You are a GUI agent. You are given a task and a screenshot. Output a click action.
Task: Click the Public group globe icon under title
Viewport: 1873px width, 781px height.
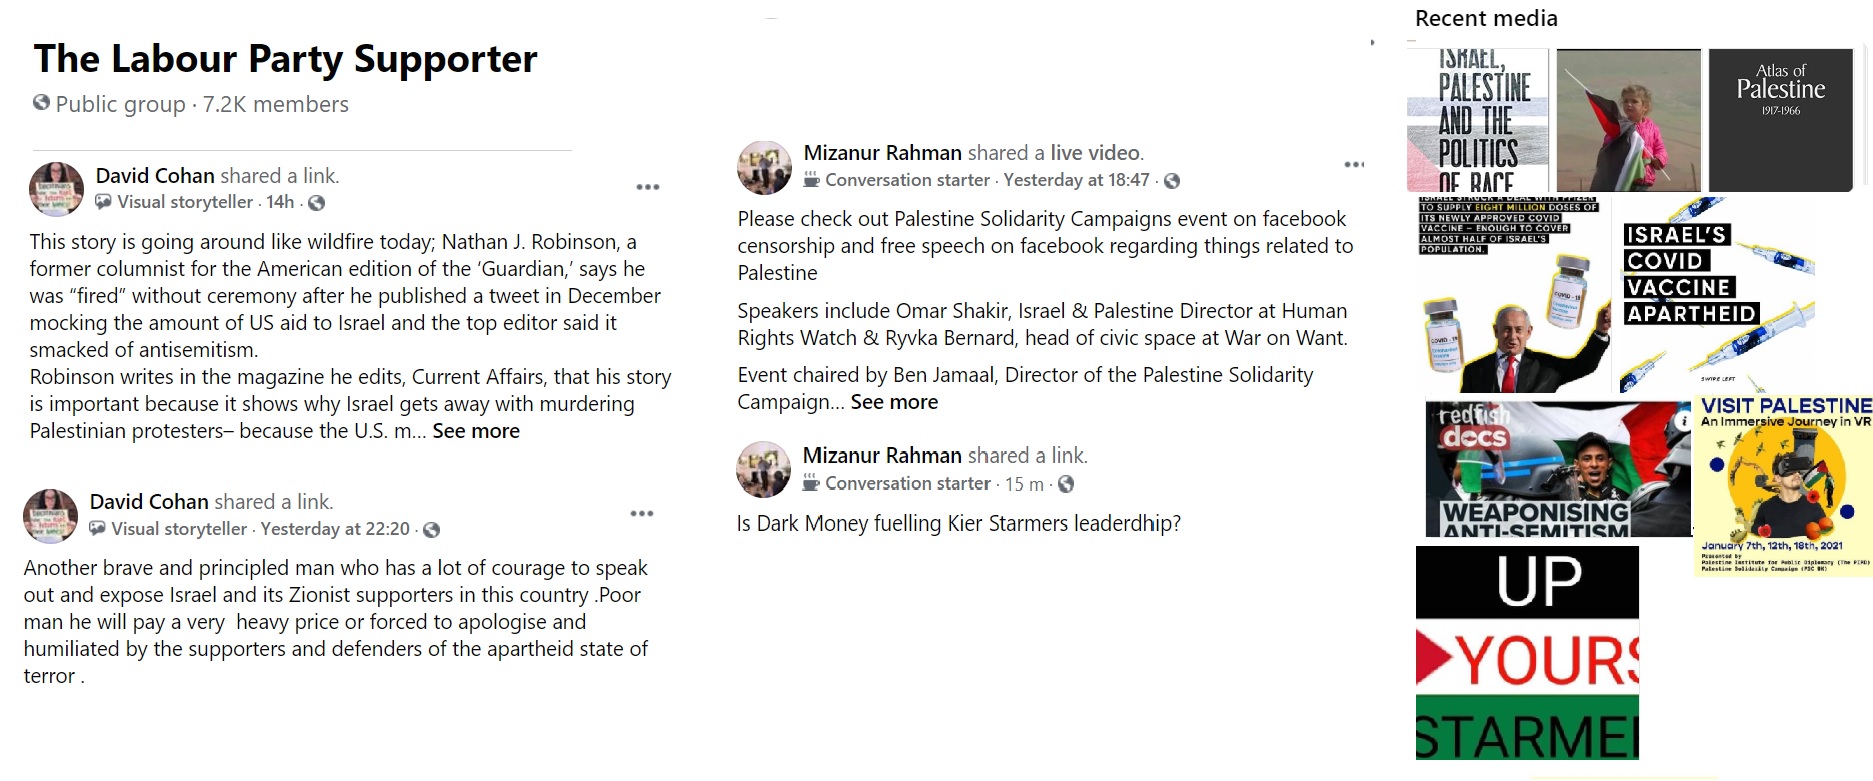point(41,103)
